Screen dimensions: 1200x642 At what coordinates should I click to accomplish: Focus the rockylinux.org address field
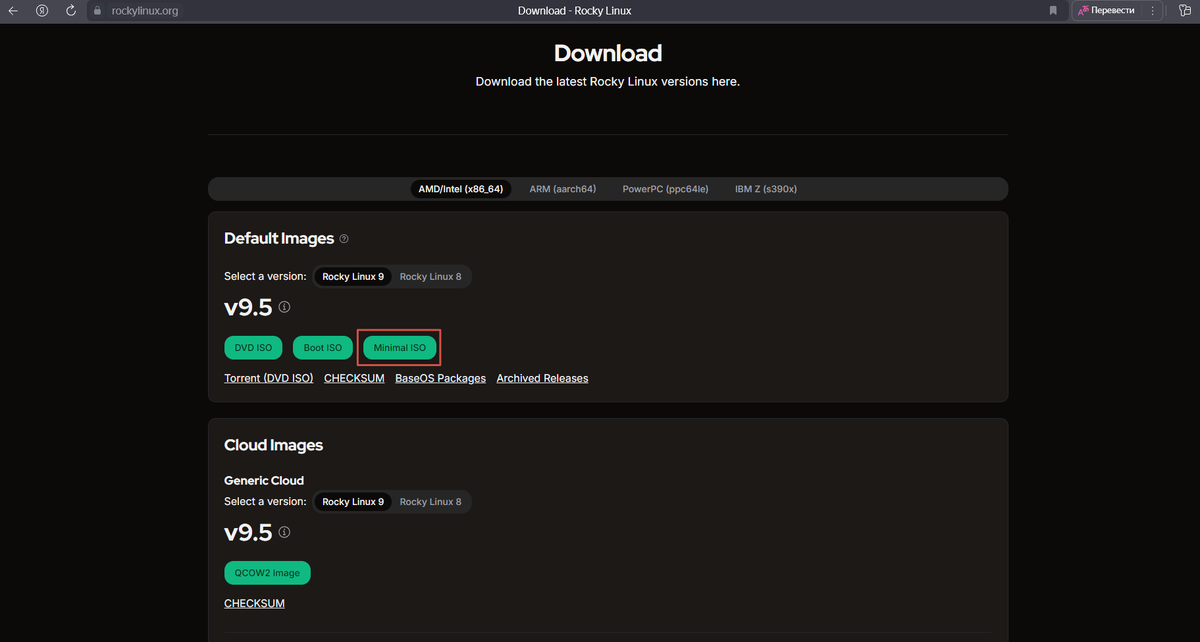coord(144,11)
